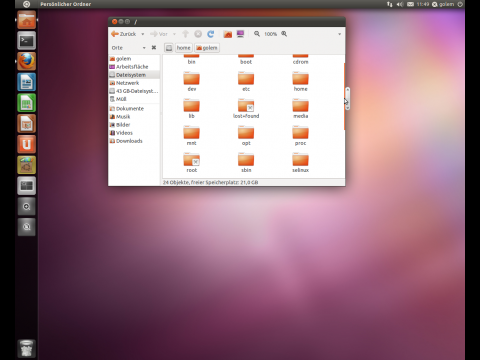Select the boot folder
Viewport: 480px width, 360px height.
(x=246, y=60)
